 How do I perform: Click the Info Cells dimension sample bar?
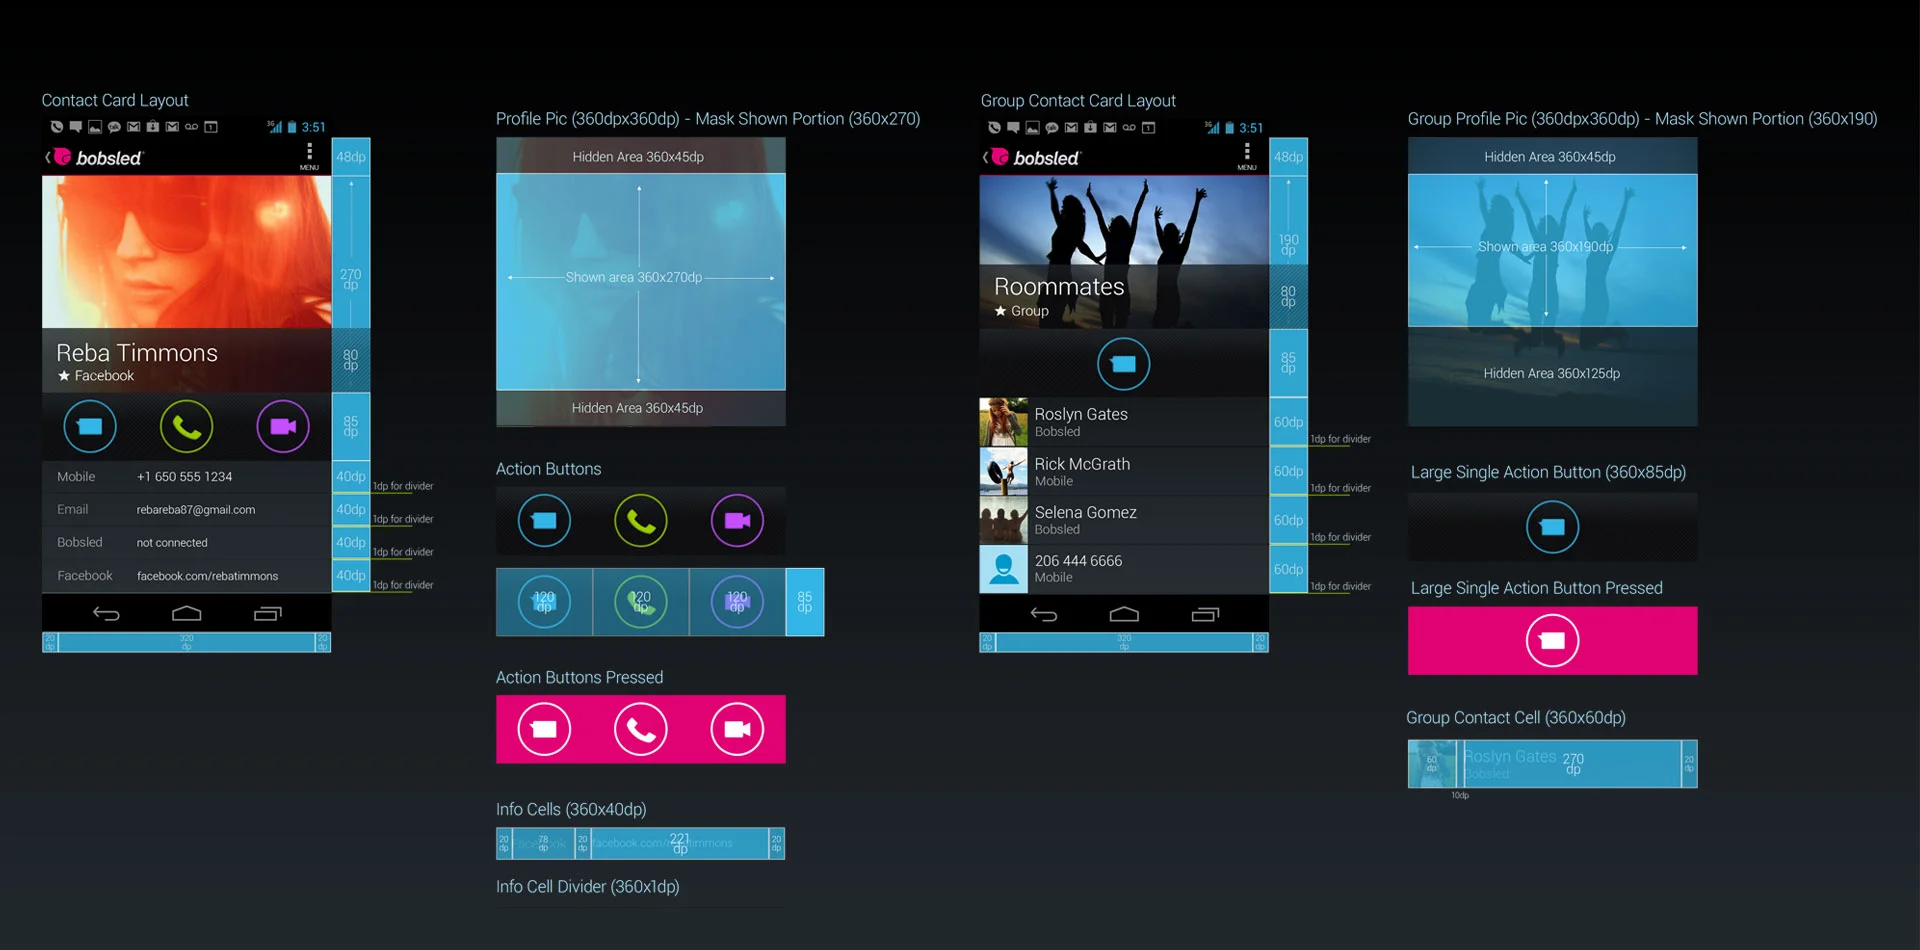(641, 844)
